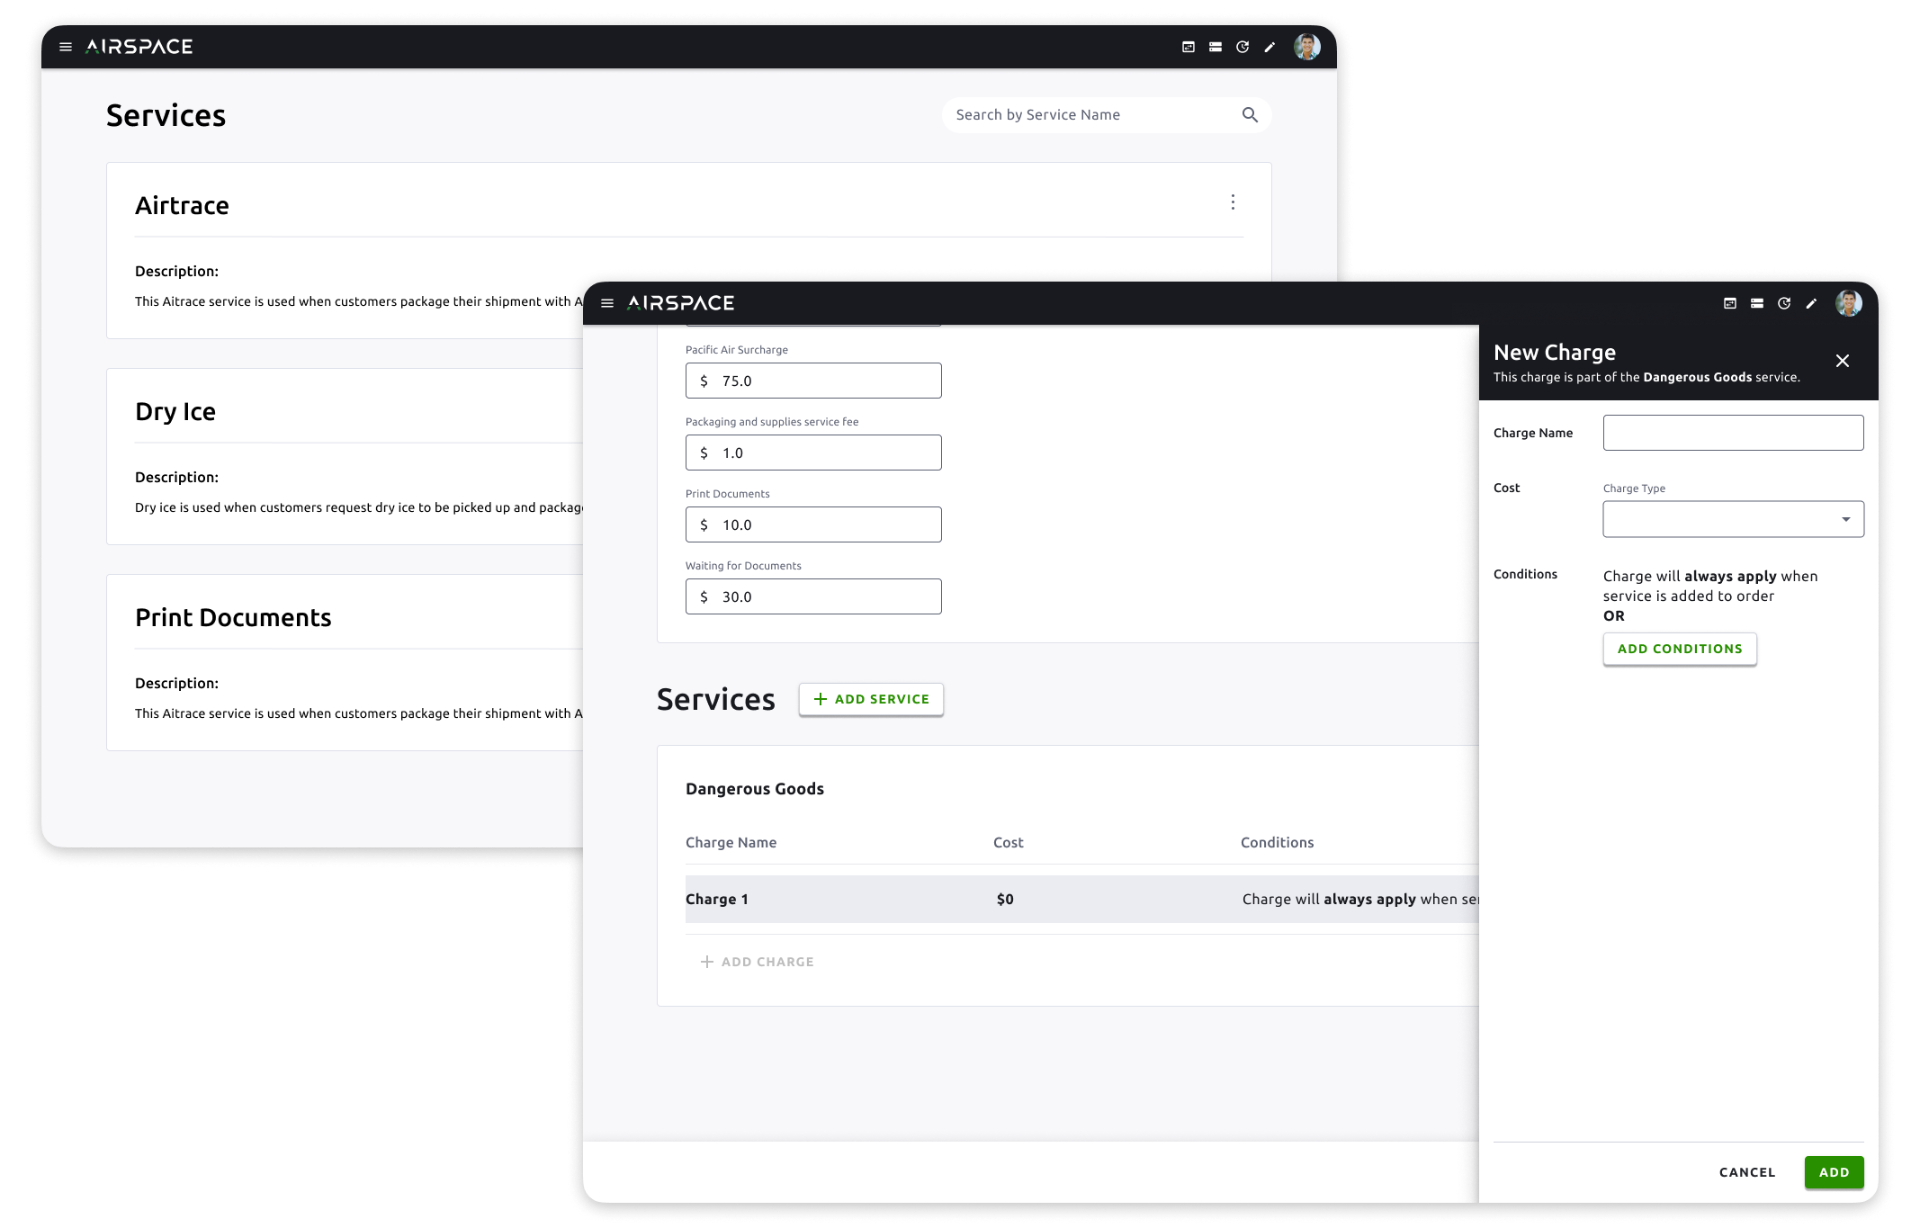Screen dimensions: 1920x1228
Task: Click Airspace logo in back window
Action: [x=139, y=47]
